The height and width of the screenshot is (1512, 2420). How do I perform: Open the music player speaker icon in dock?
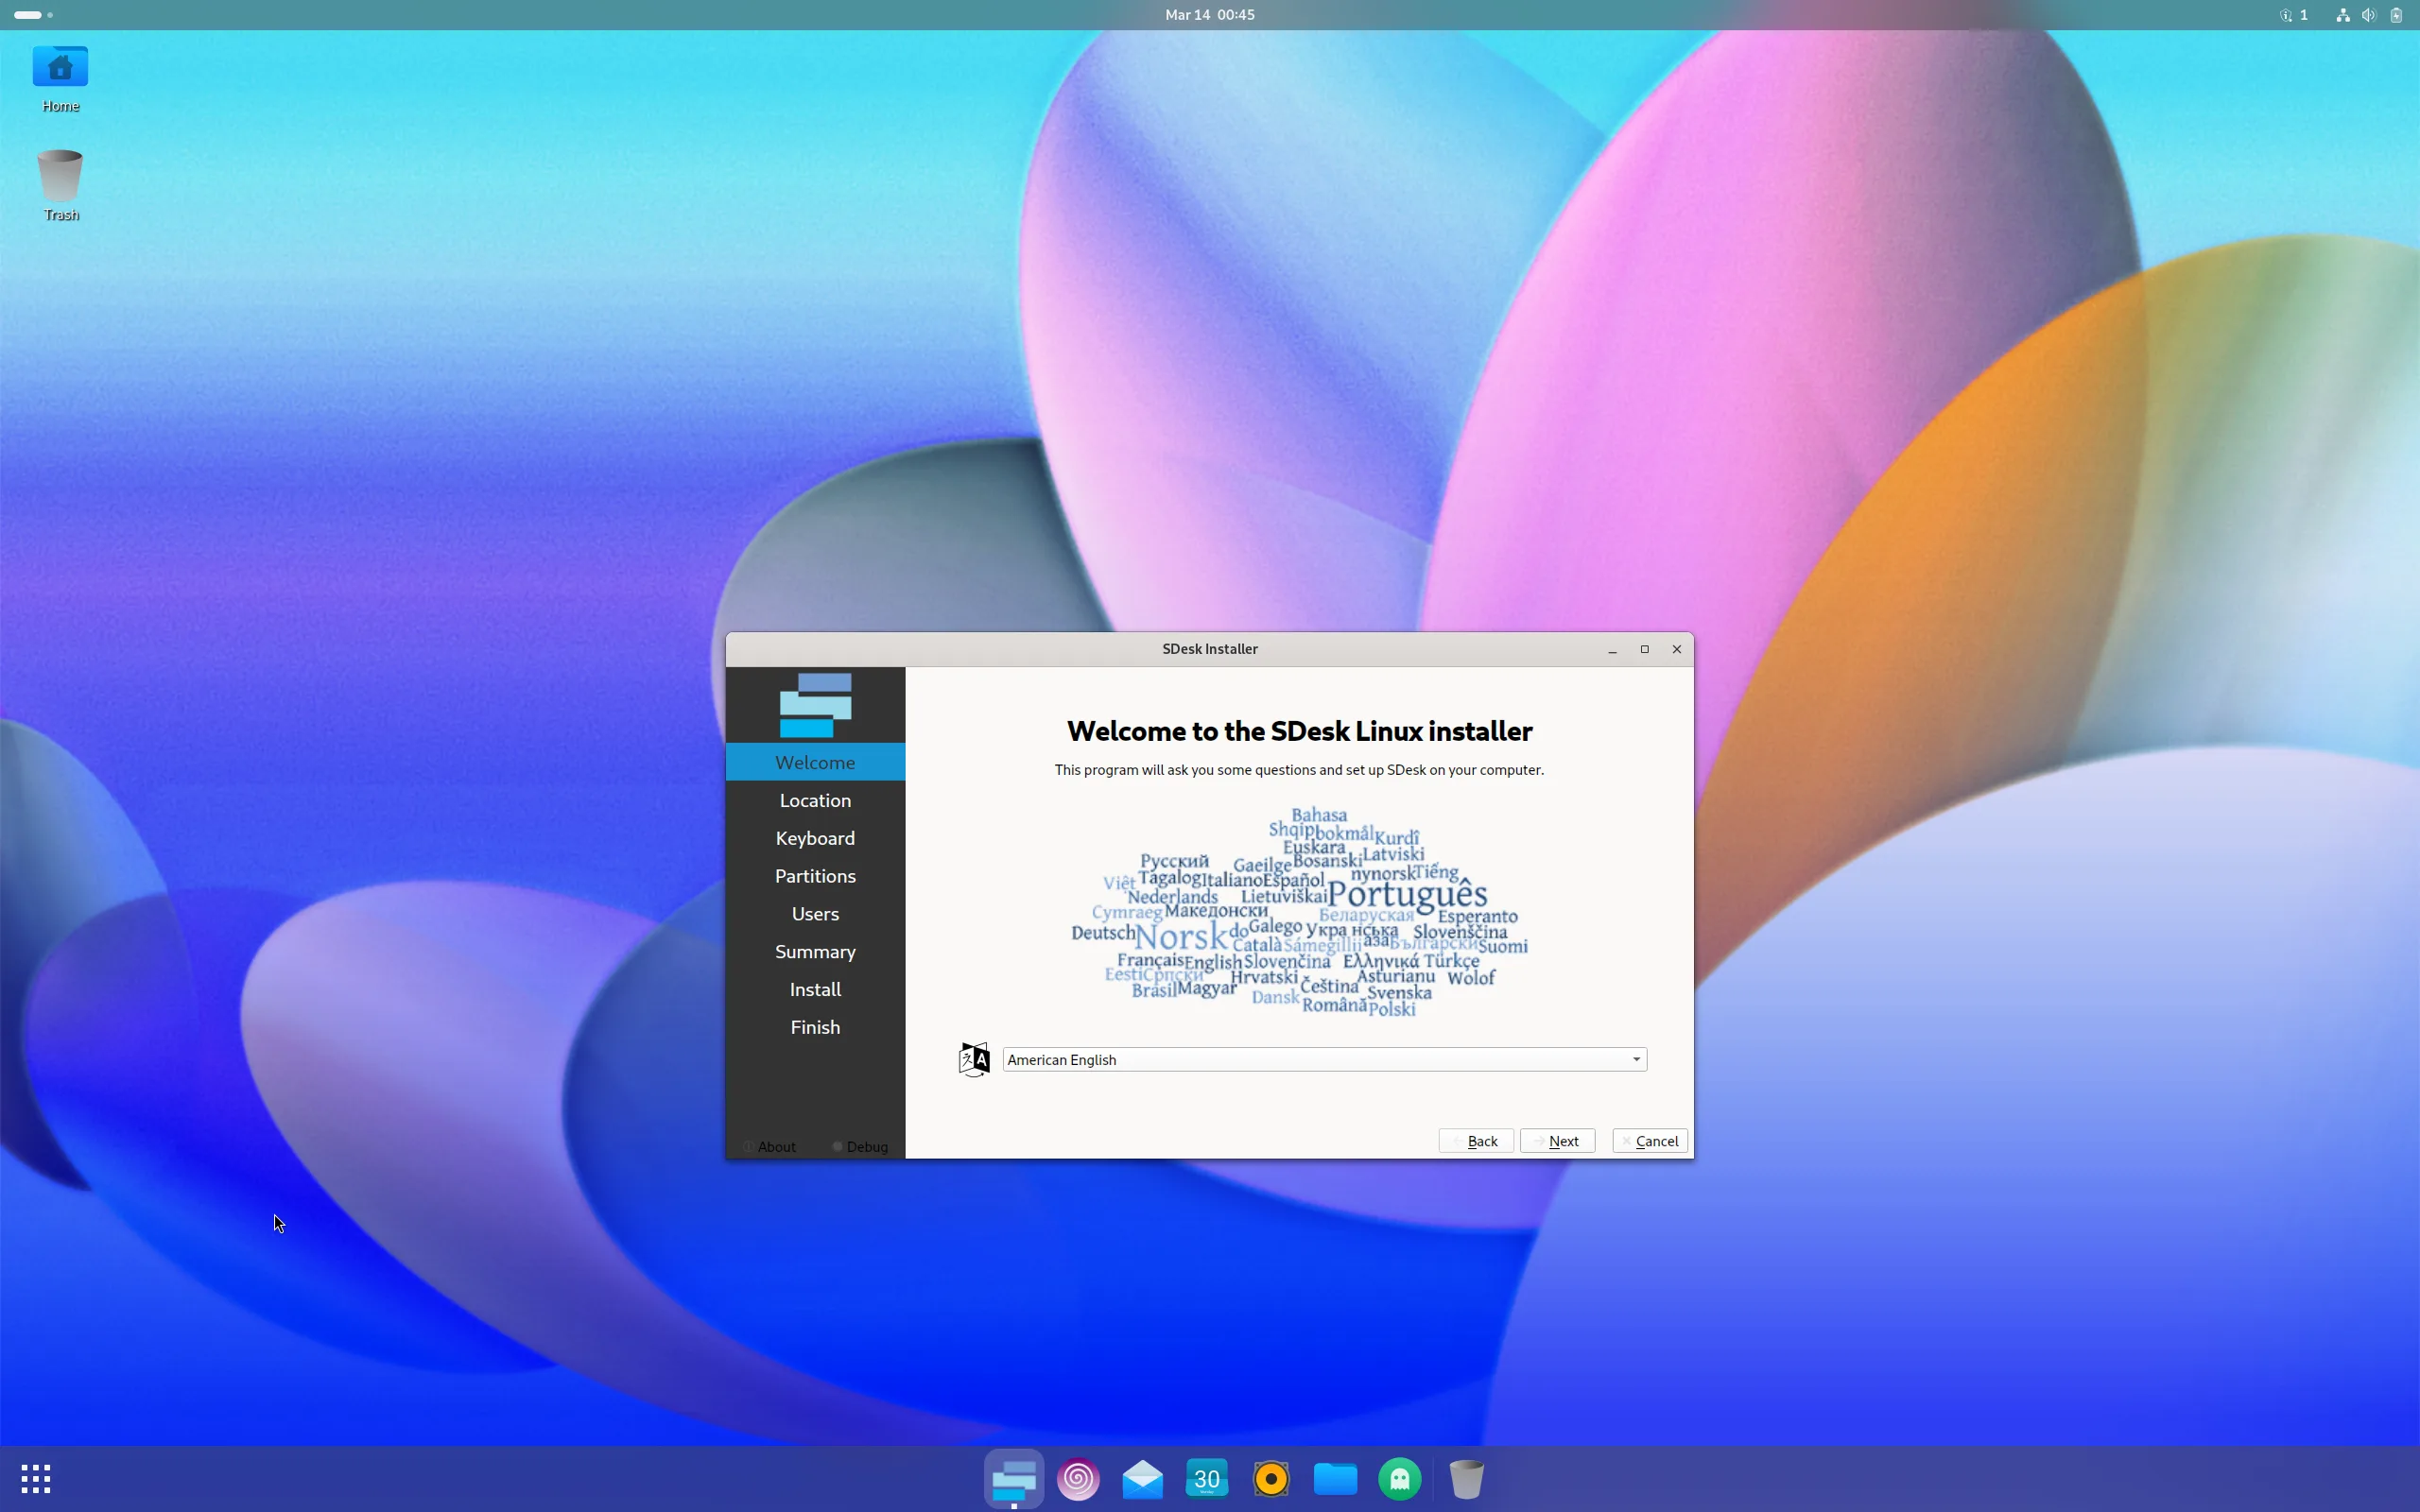click(1270, 1478)
